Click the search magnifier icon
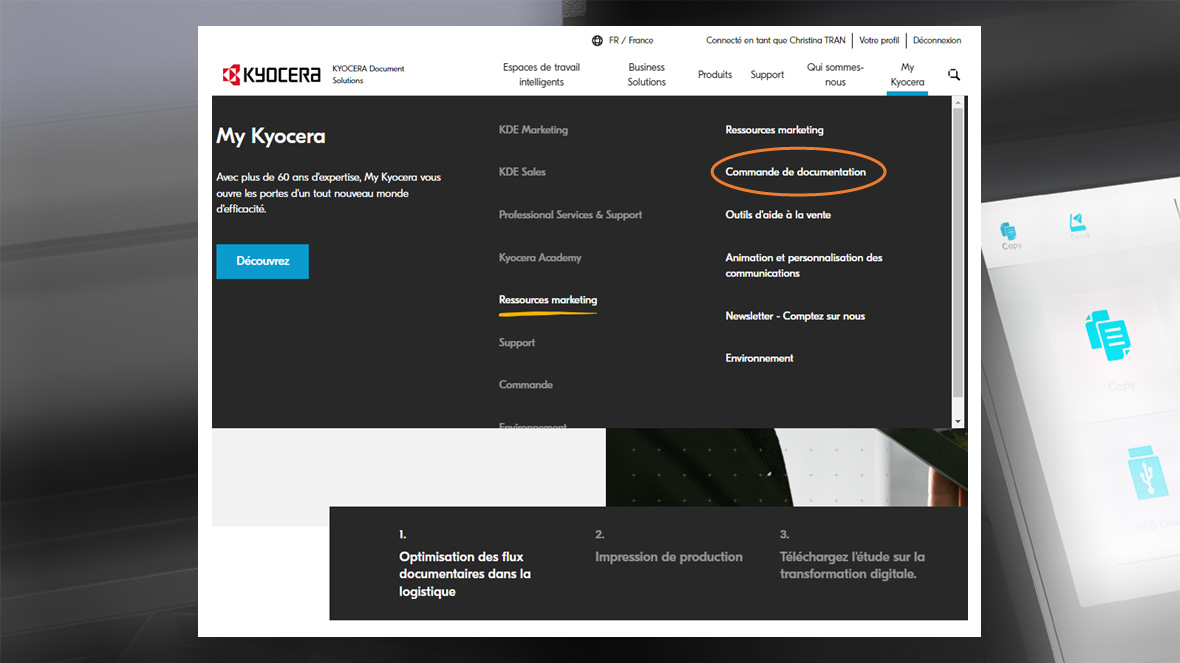Viewport: 1180px width, 663px height. pyautogui.click(x=954, y=75)
